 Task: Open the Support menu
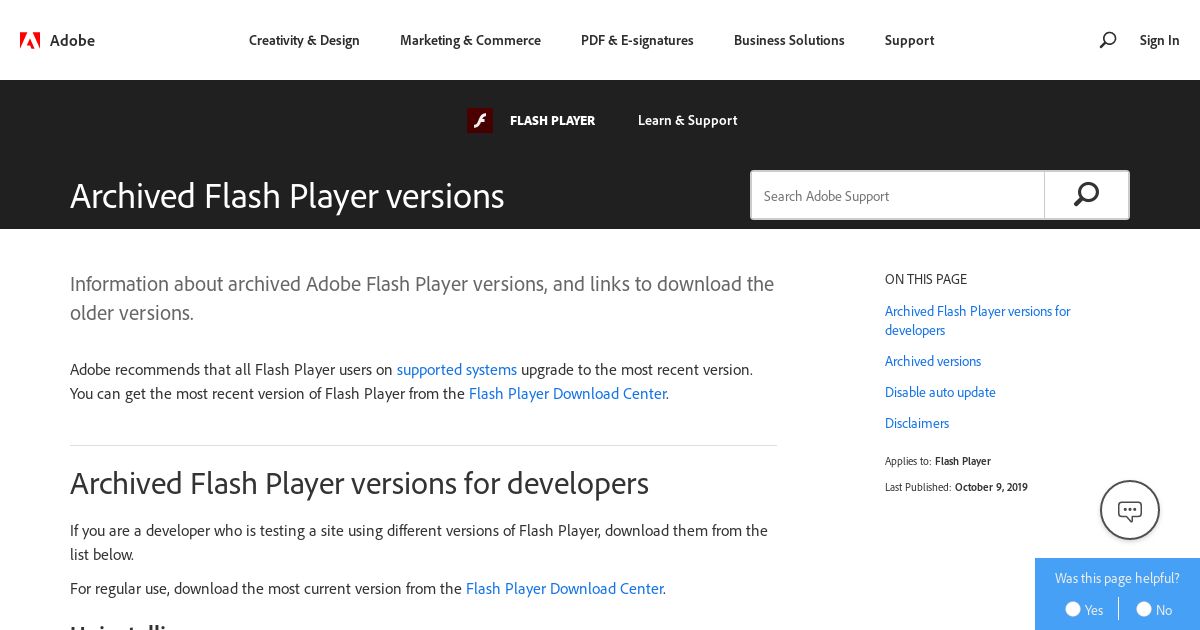tap(909, 40)
